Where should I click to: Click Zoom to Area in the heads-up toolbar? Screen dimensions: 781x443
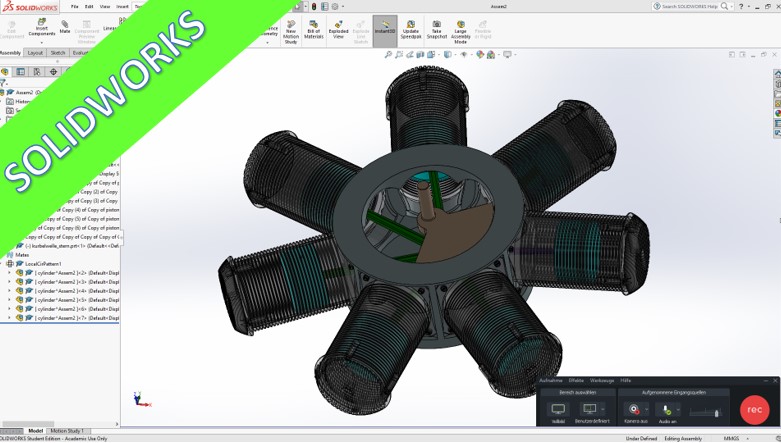pyautogui.click(x=399, y=54)
